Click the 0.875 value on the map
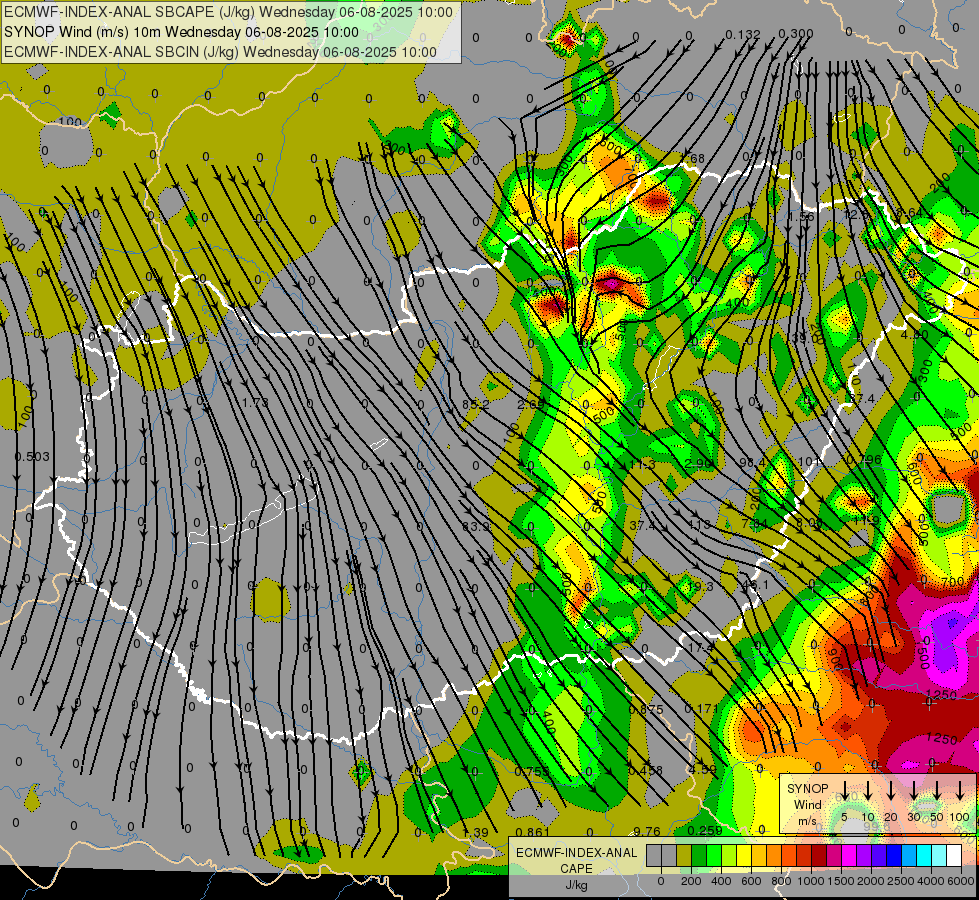 pos(646,710)
